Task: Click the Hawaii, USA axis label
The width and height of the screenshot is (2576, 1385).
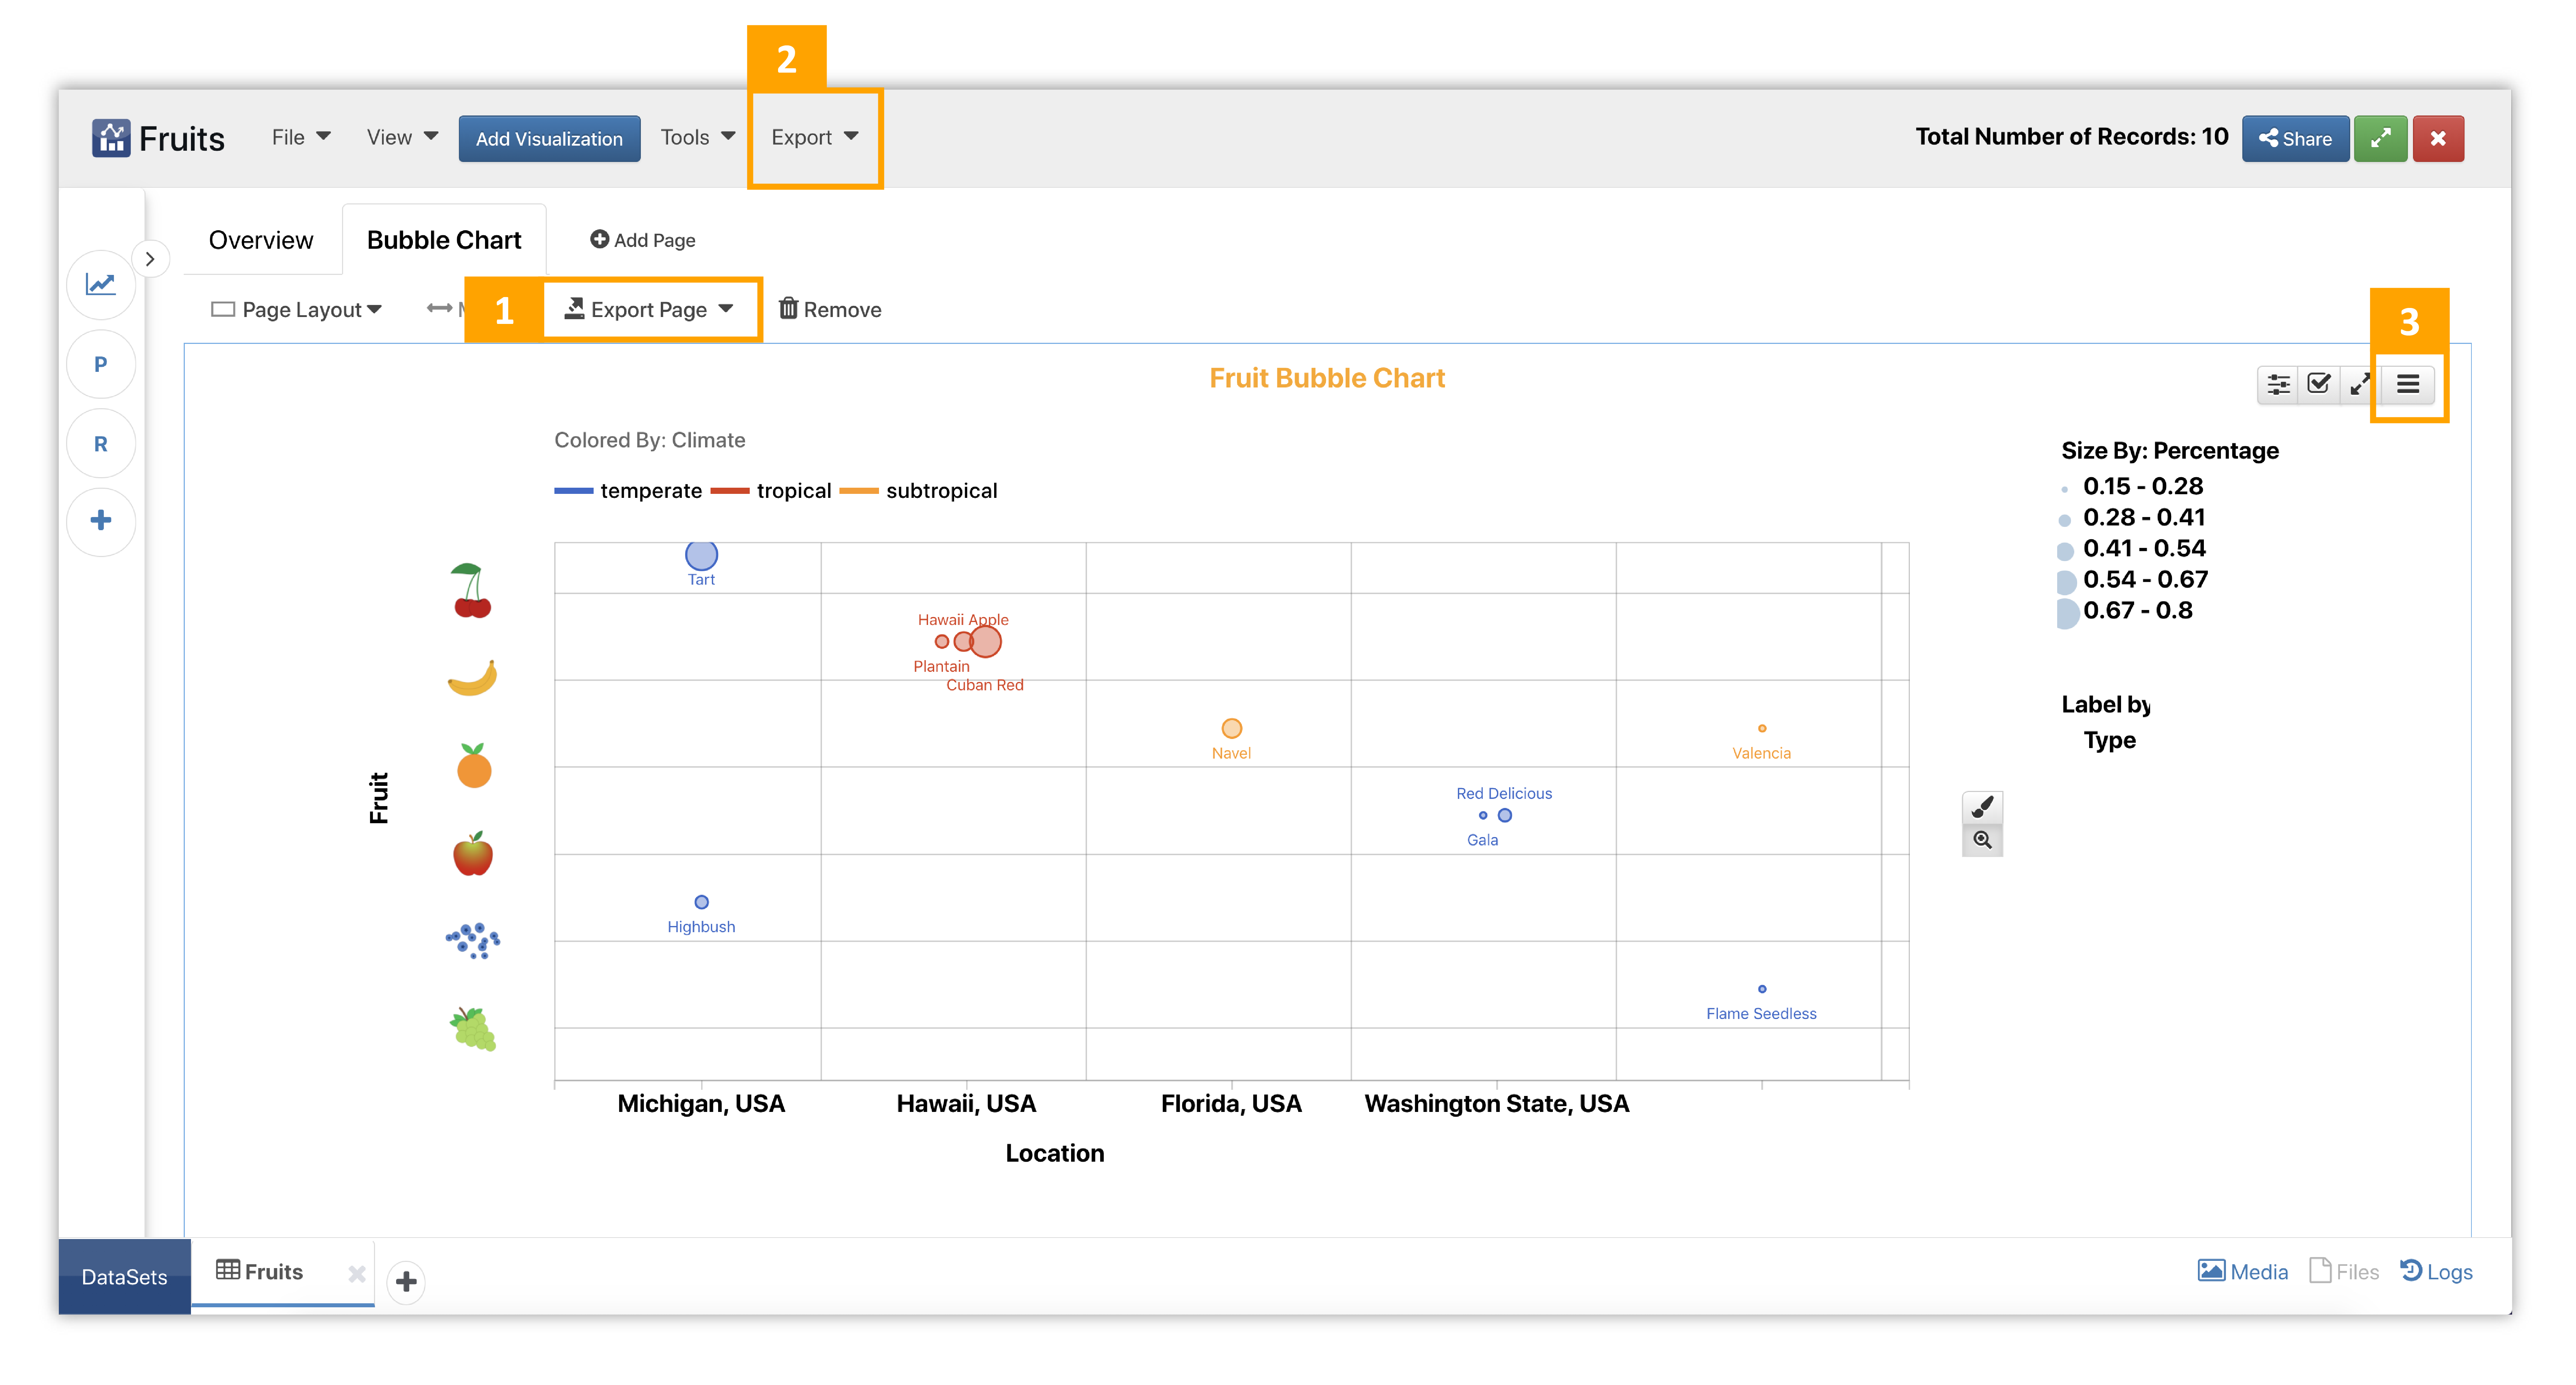Action: point(966,1104)
